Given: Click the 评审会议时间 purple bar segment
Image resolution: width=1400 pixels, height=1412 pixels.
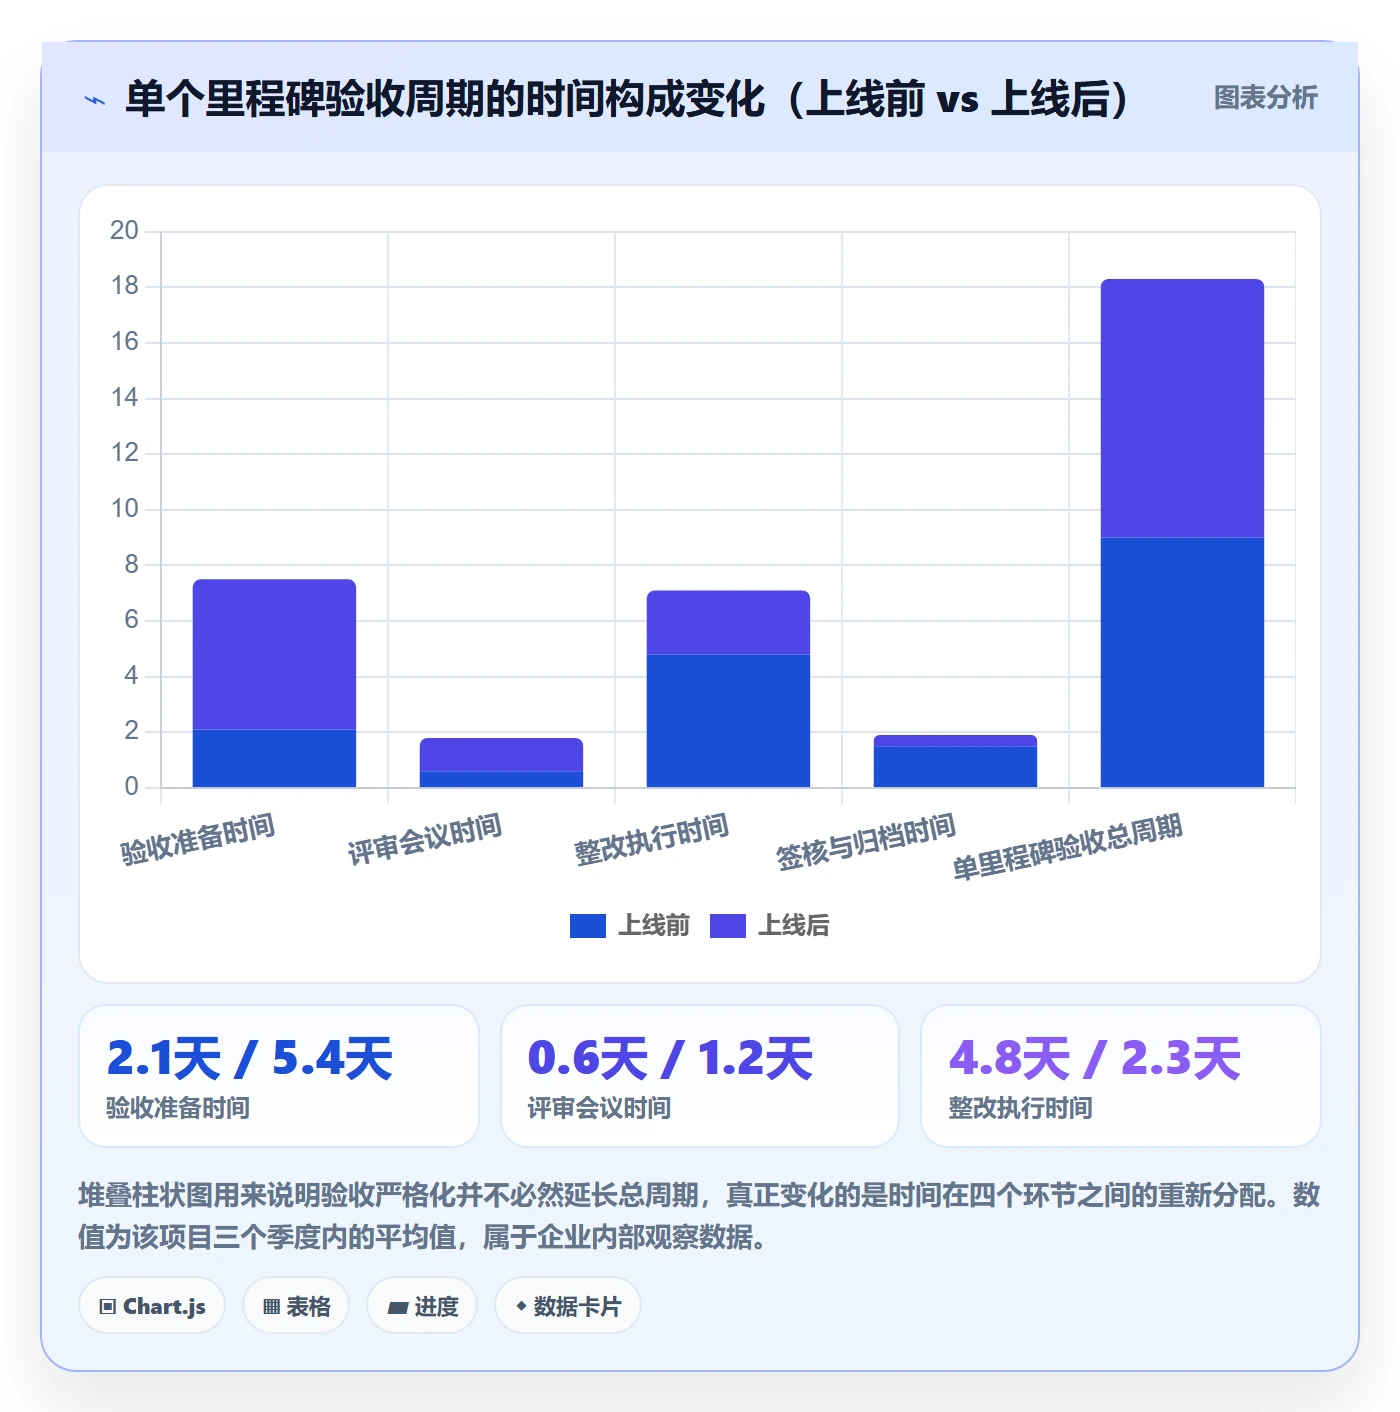Looking at the screenshot, I should click(x=501, y=755).
